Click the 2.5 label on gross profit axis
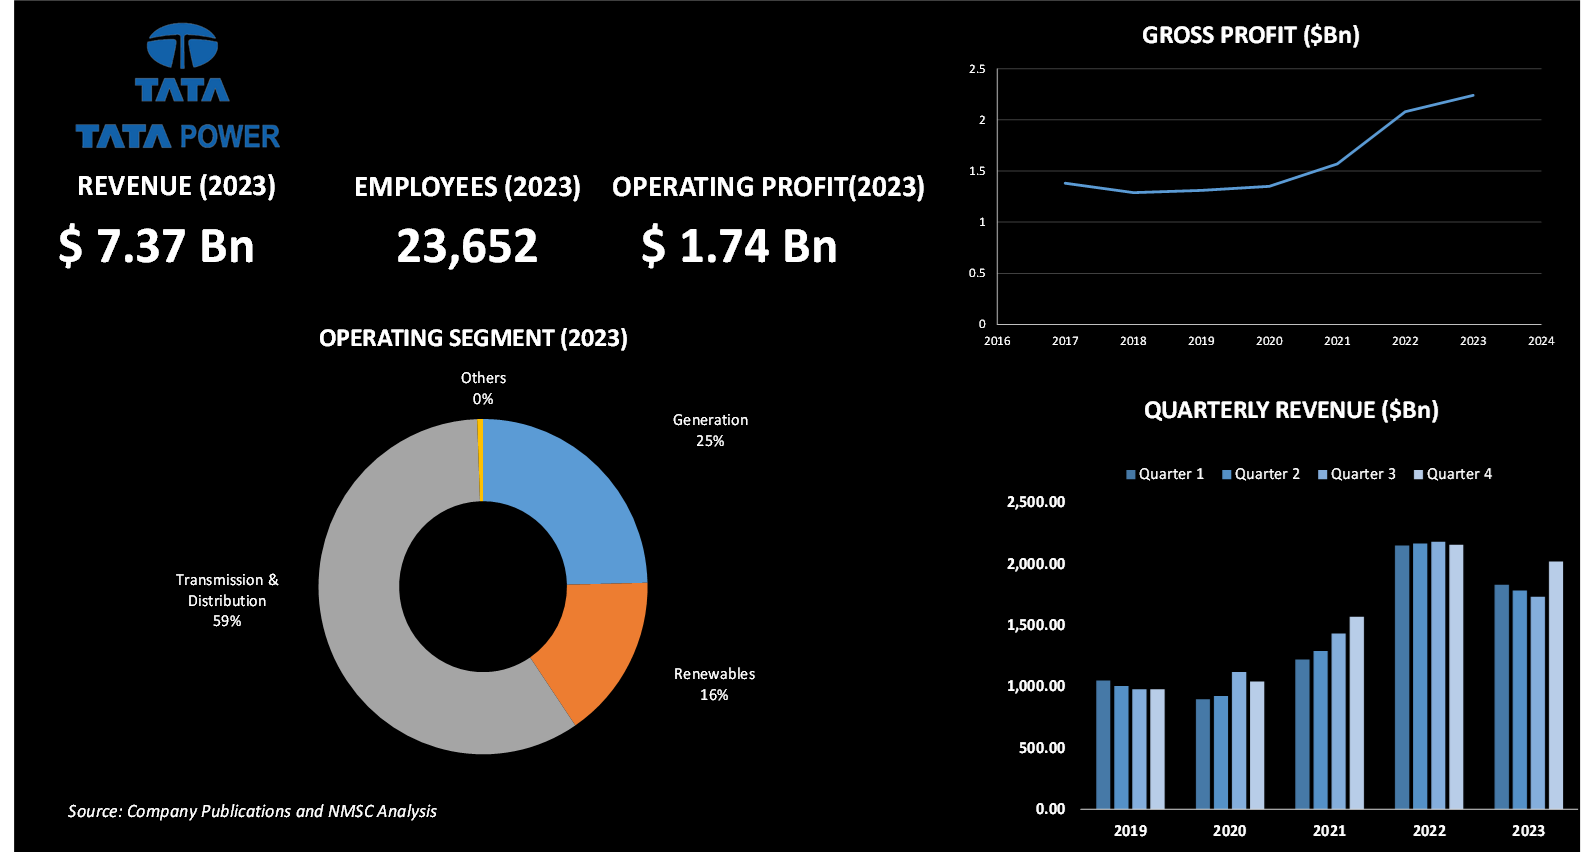This screenshot has width=1581, height=853. pos(977,69)
